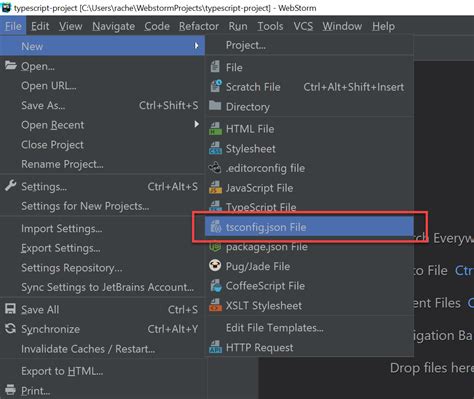Select the XSLT Stylesheet icon

click(215, 305)
